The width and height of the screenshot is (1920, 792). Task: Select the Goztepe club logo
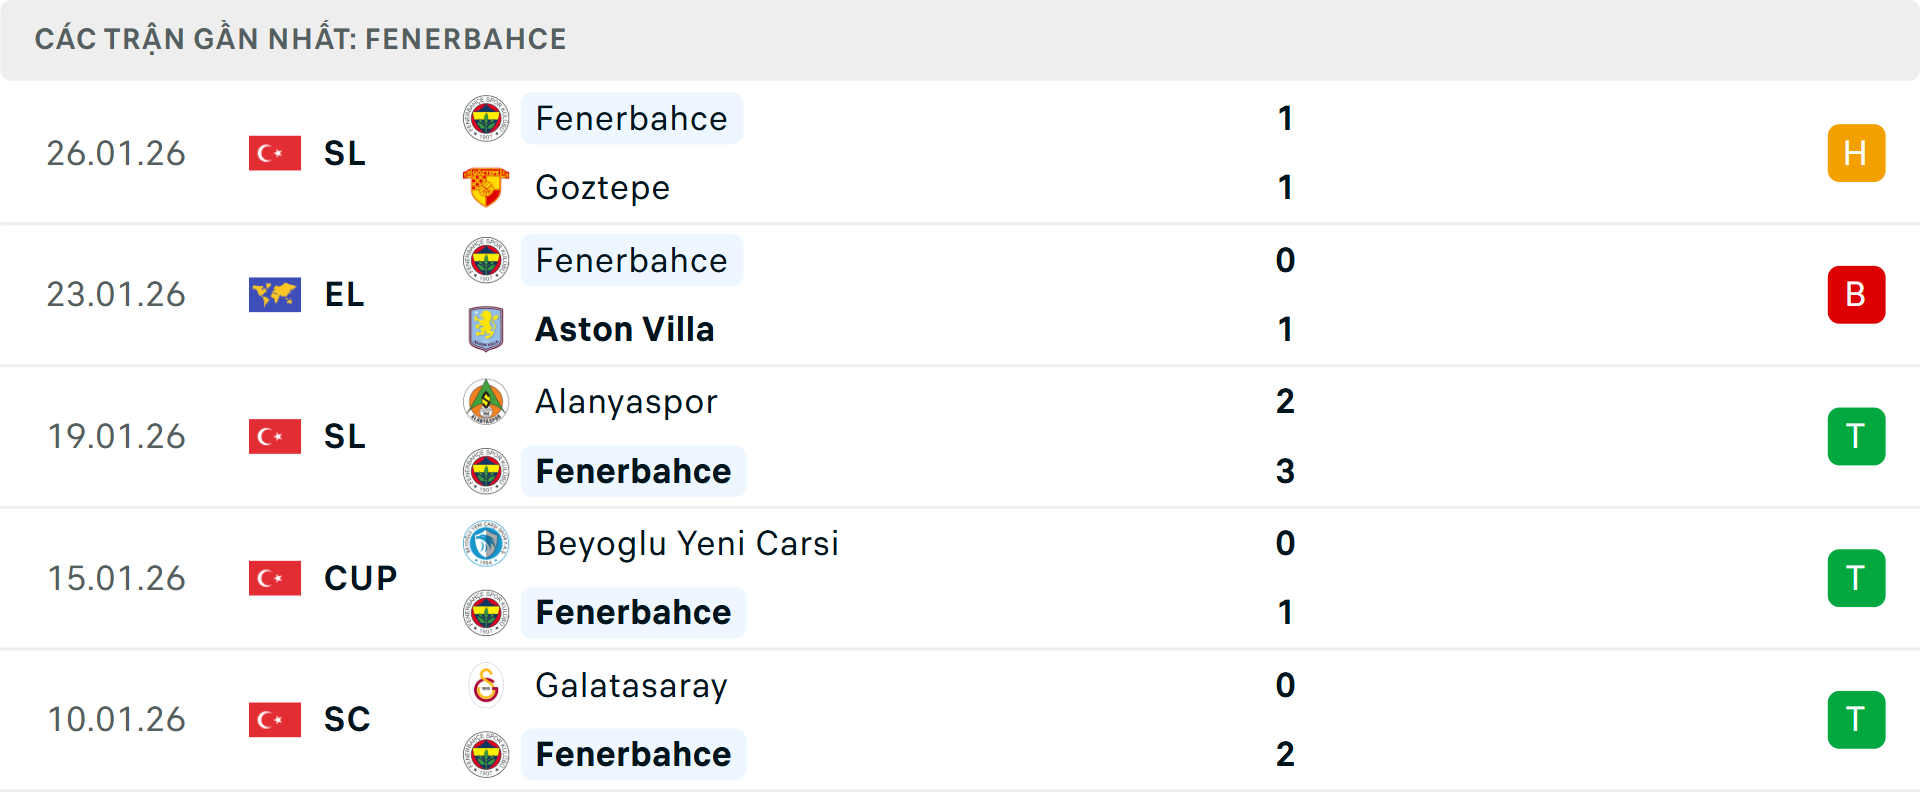[x=486, y=187]
